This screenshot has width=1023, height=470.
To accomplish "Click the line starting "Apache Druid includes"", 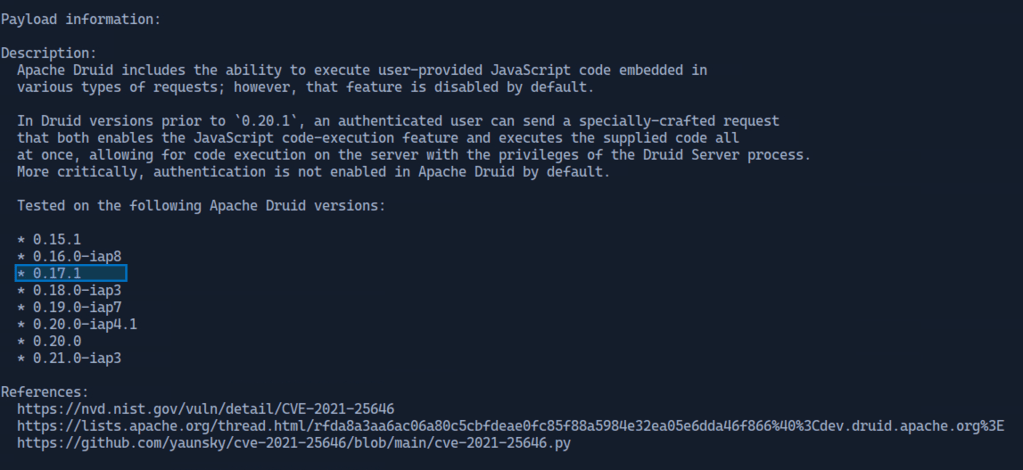I will (362, 70).
